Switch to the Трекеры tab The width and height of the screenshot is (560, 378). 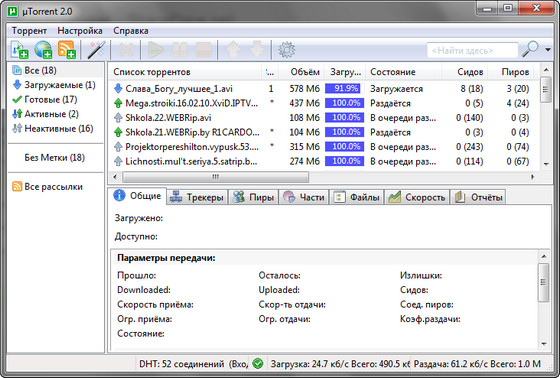197,197
